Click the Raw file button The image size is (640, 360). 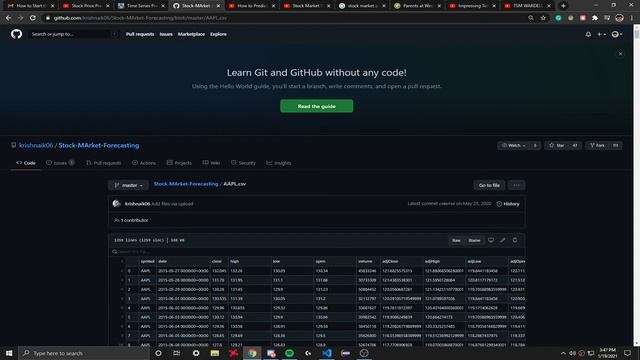tap(456, 240)
